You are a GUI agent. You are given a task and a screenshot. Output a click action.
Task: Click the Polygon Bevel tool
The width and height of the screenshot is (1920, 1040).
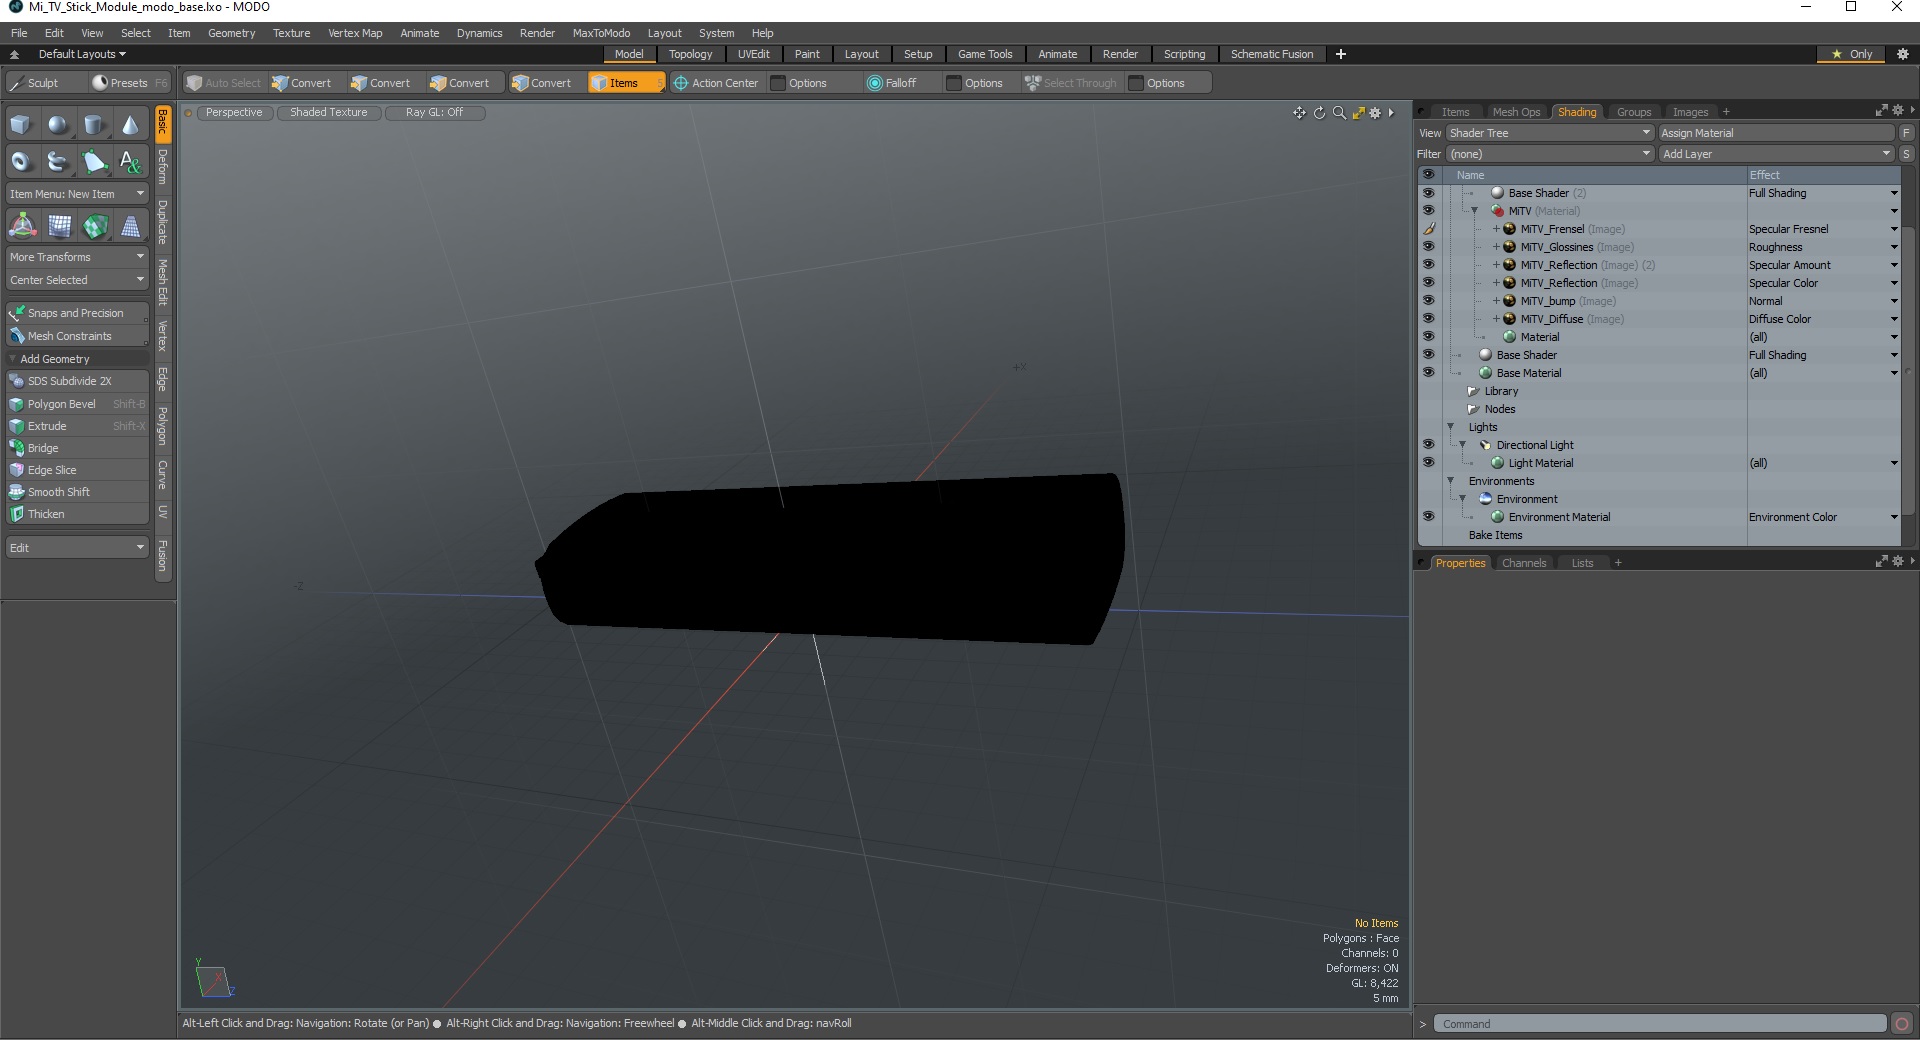tap(77, 404)
